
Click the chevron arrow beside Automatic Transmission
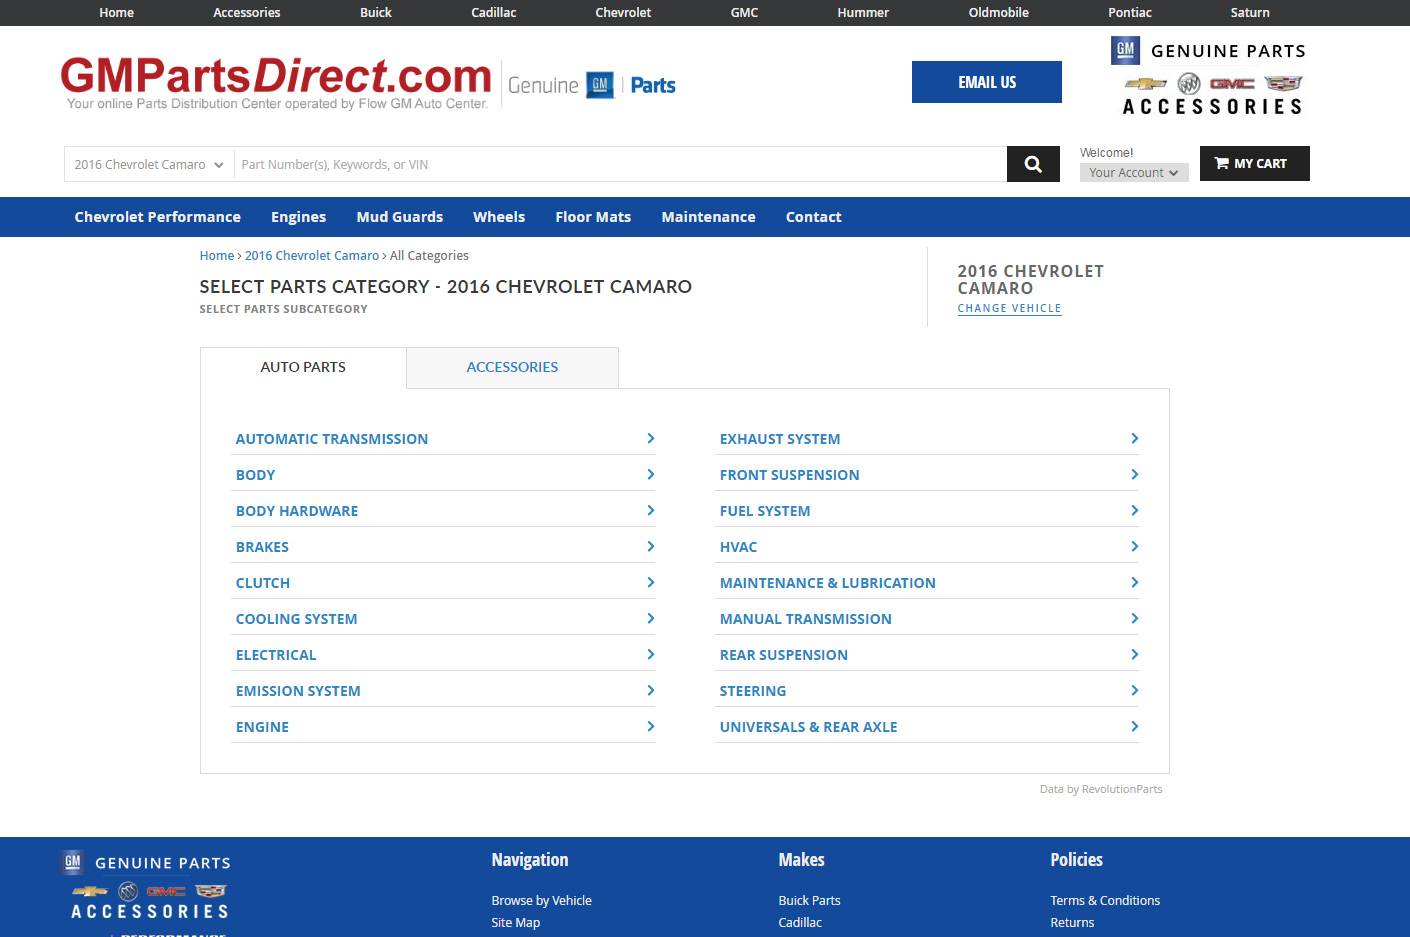(650, 438)
